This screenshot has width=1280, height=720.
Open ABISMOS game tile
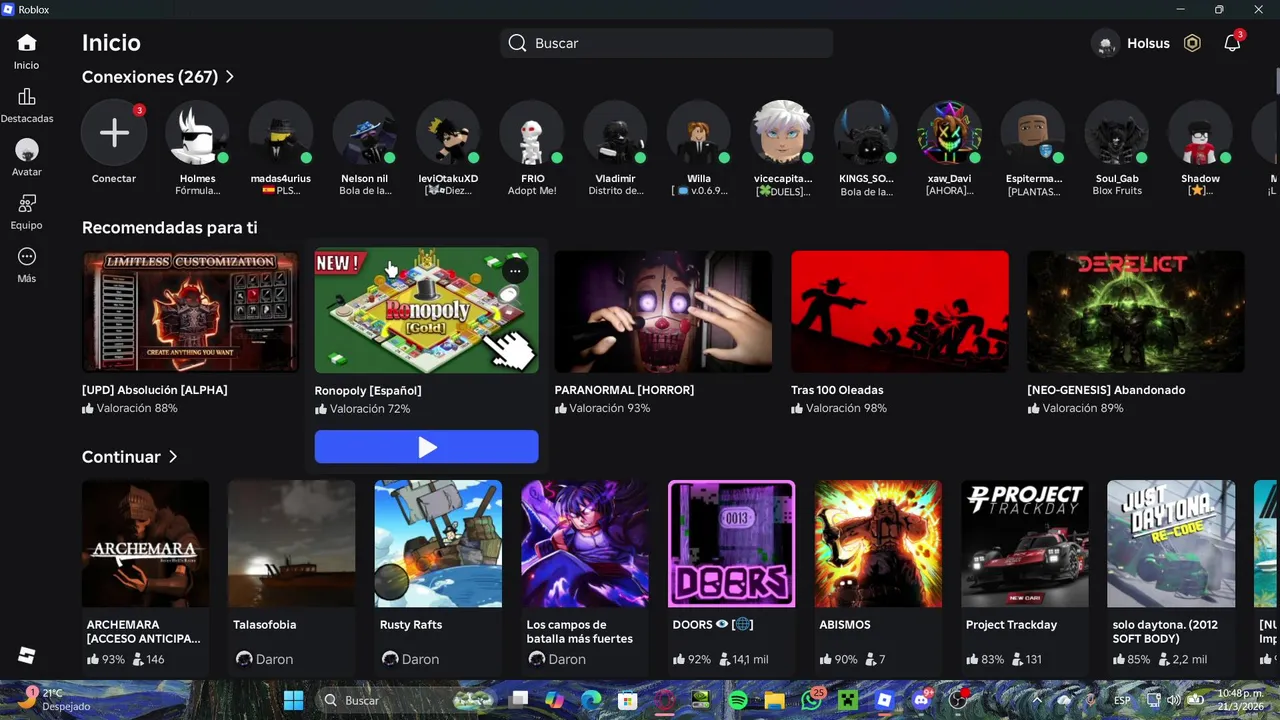[878, 543]
